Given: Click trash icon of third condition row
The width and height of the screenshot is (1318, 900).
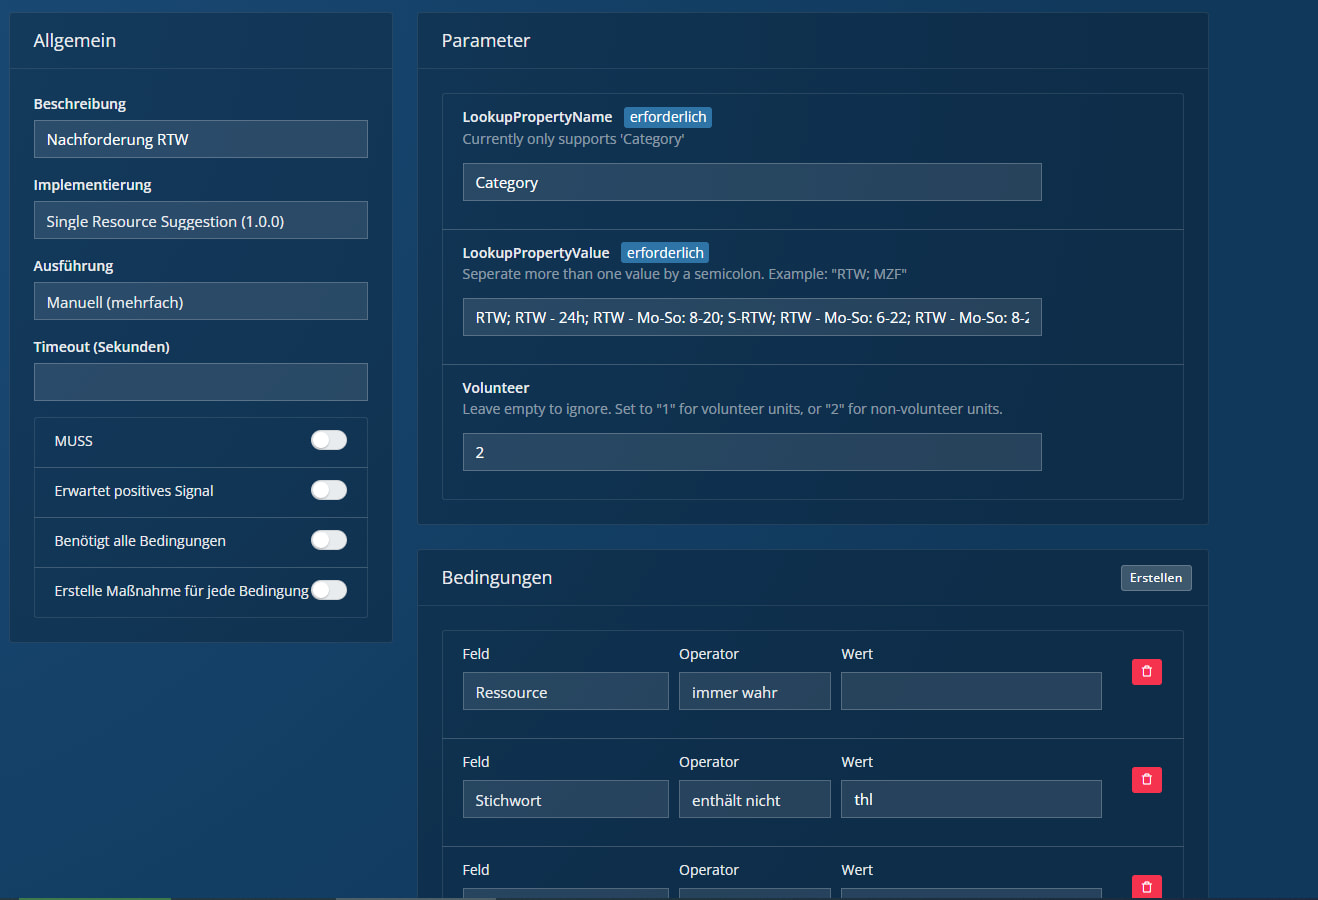Looking at the screenshot, I should tap(1146, 886).
